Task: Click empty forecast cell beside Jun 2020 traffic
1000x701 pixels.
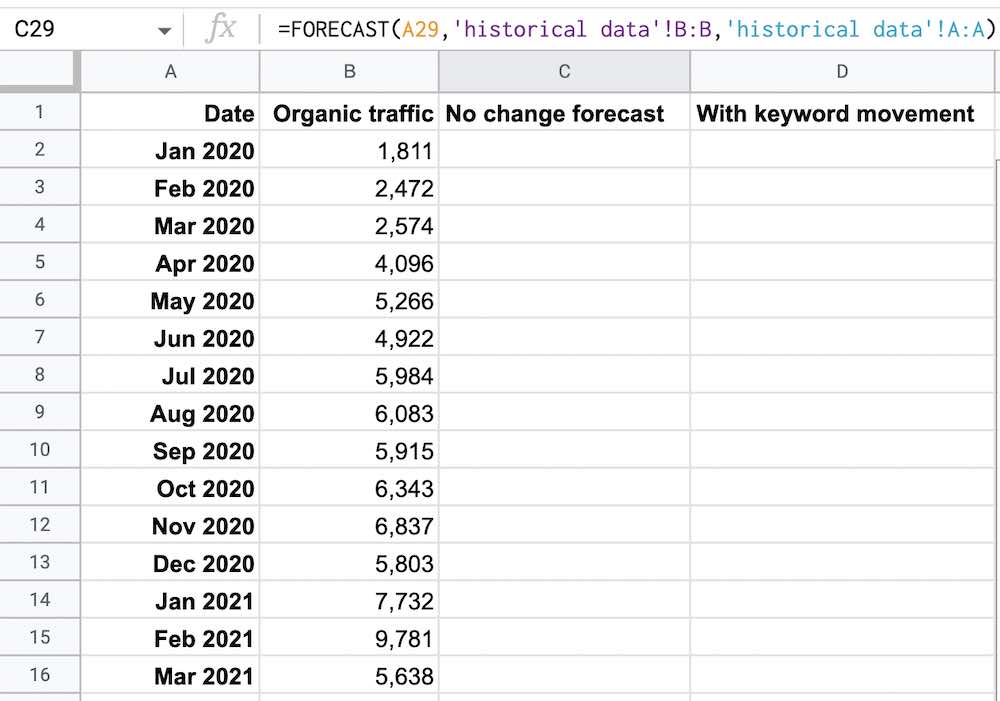Action: [x=564, y=338]
